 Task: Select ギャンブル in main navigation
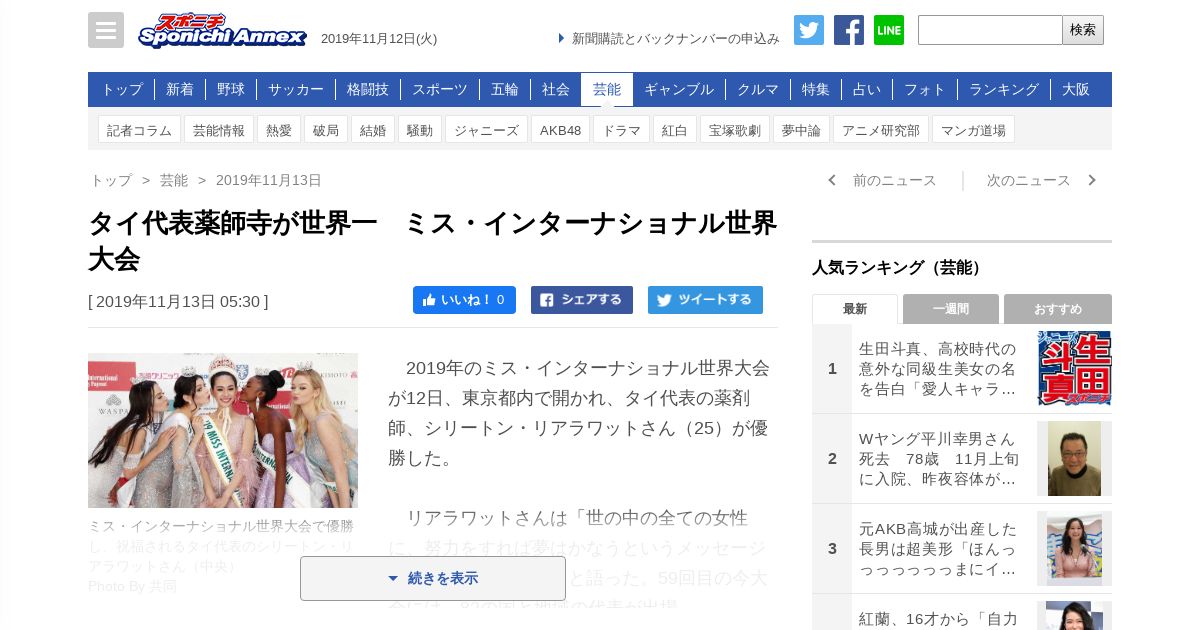(679, 89)
